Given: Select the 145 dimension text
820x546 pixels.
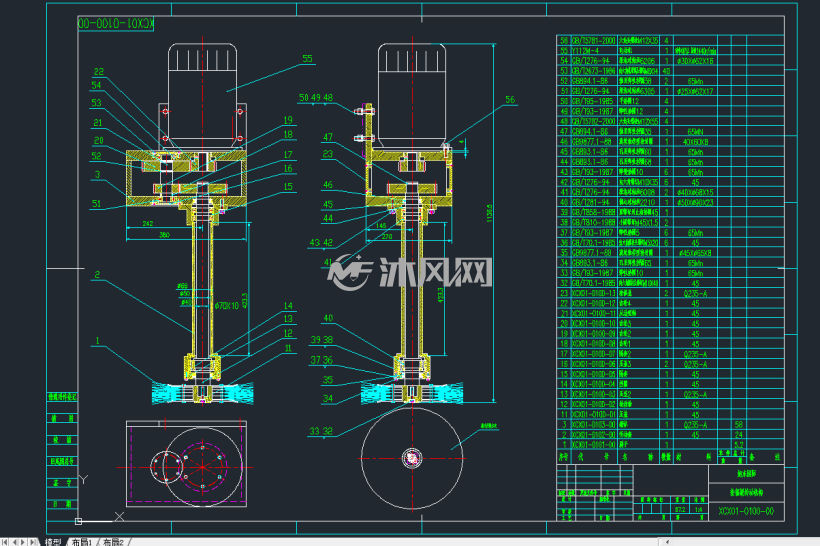Looking at the screenshot, I should tap(381, 225).
